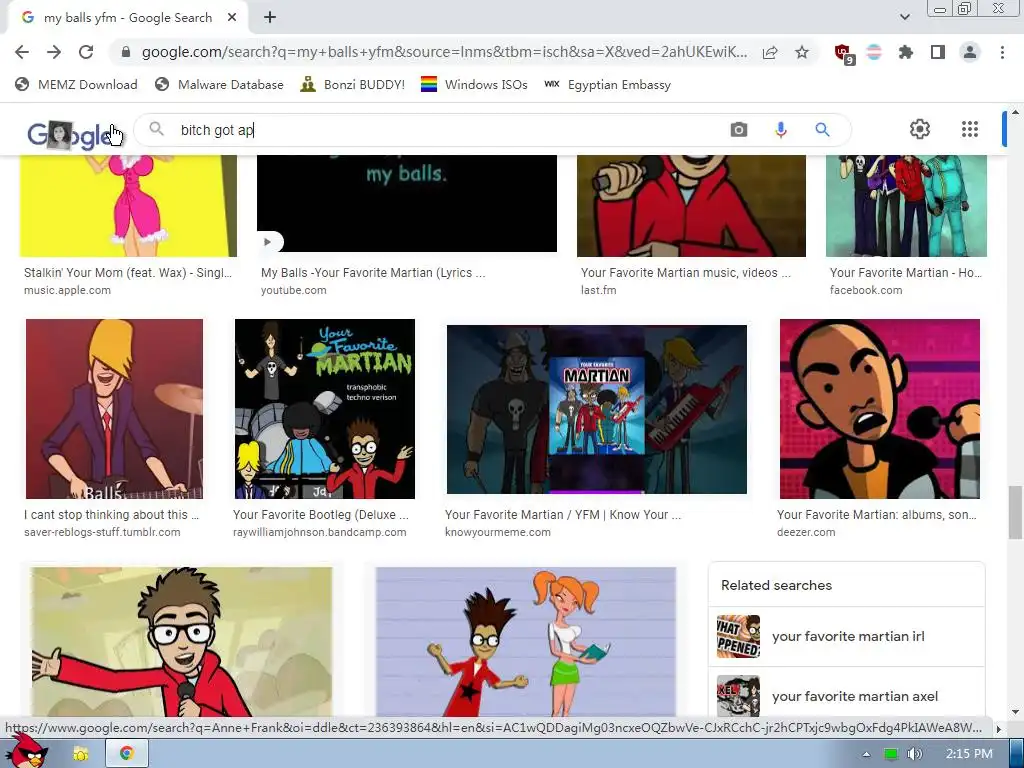Open the Chrome profile avatar
Viewport: 1024px width, 768px height.
point(970,52)
